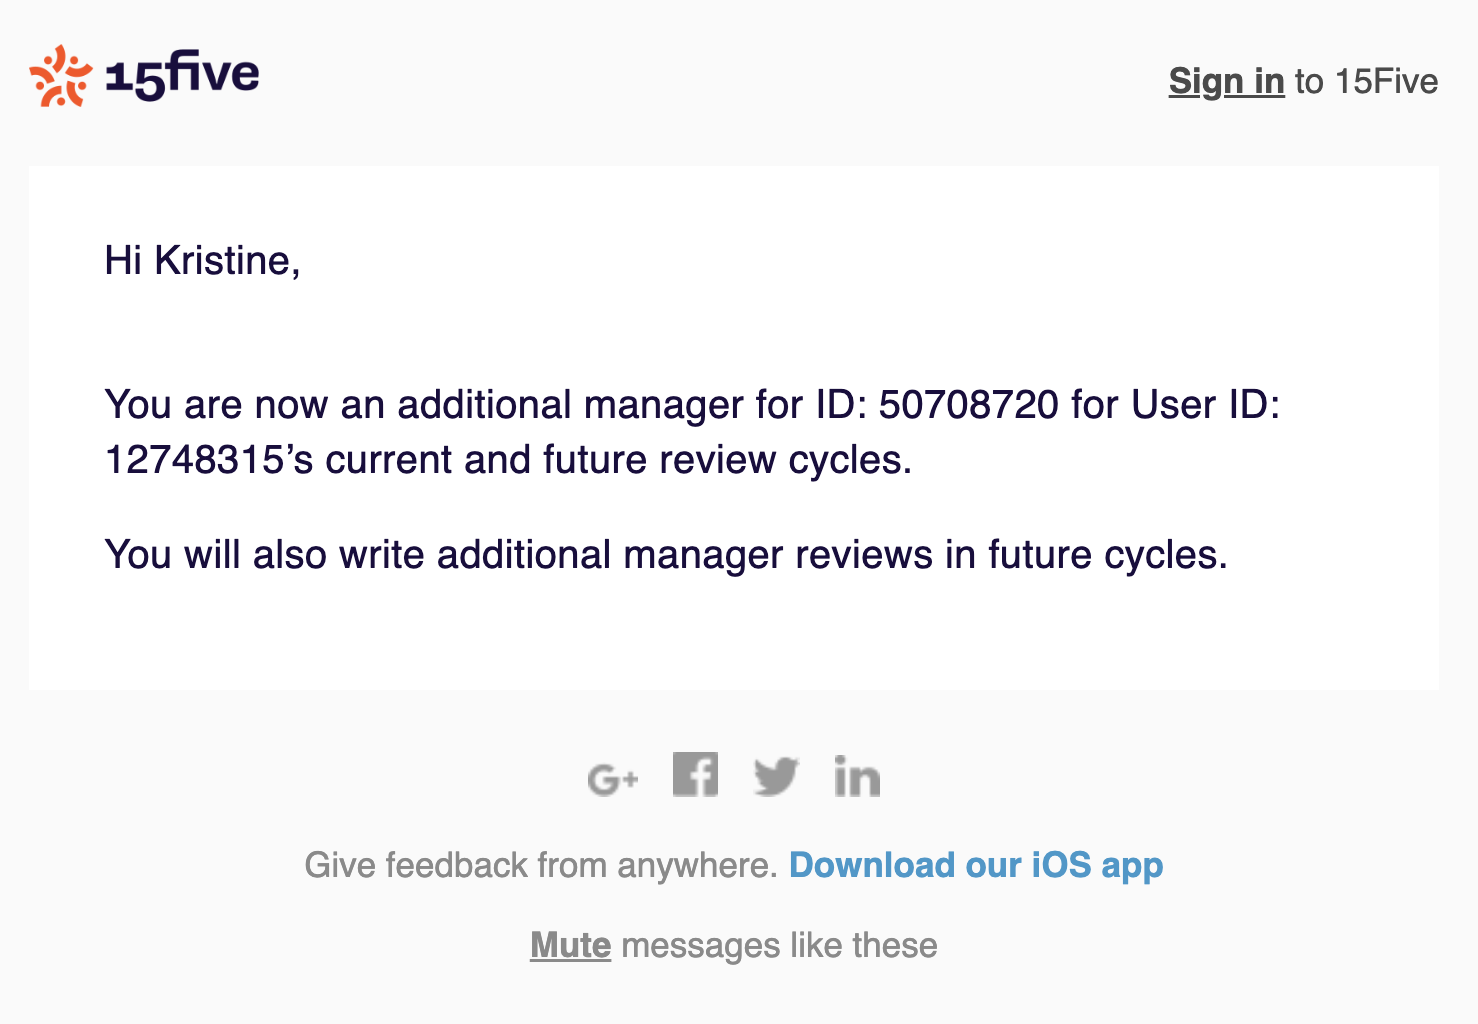Select the sentence about additional manager reviews
Image resolution: width=1478 pixels, height=1024 pixels.
coord(666,555)
